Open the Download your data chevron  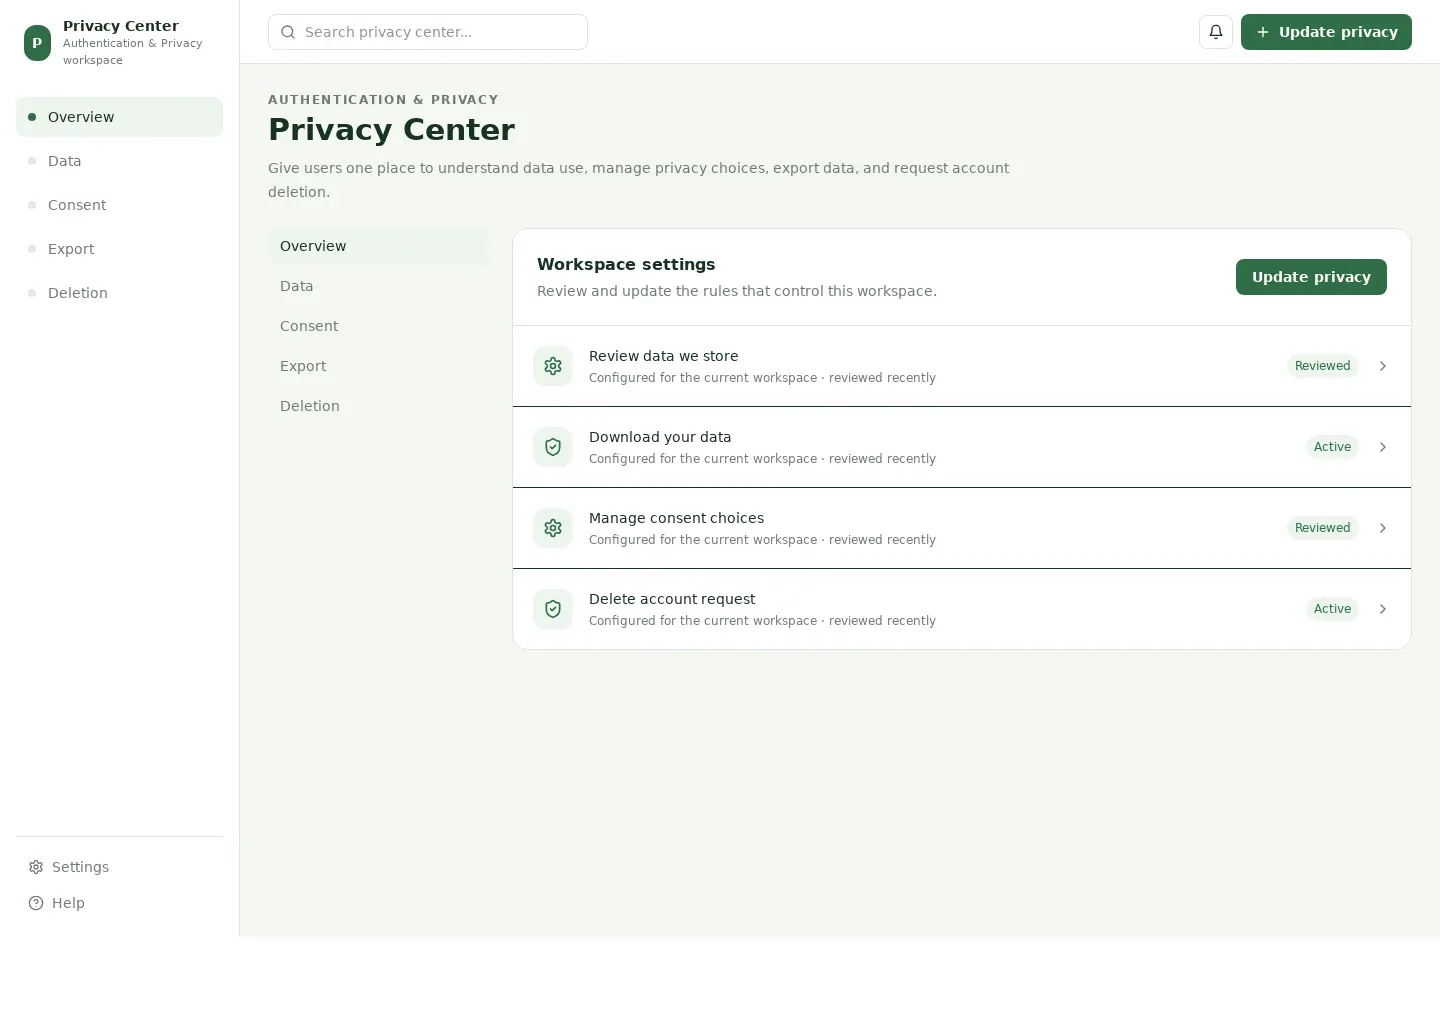1383,447
